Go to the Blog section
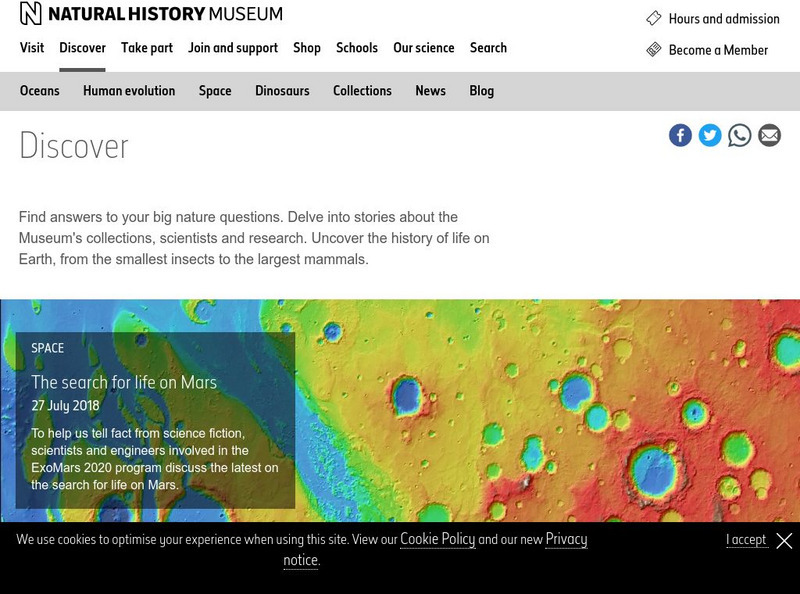800x594 pixels. (481, 90)
